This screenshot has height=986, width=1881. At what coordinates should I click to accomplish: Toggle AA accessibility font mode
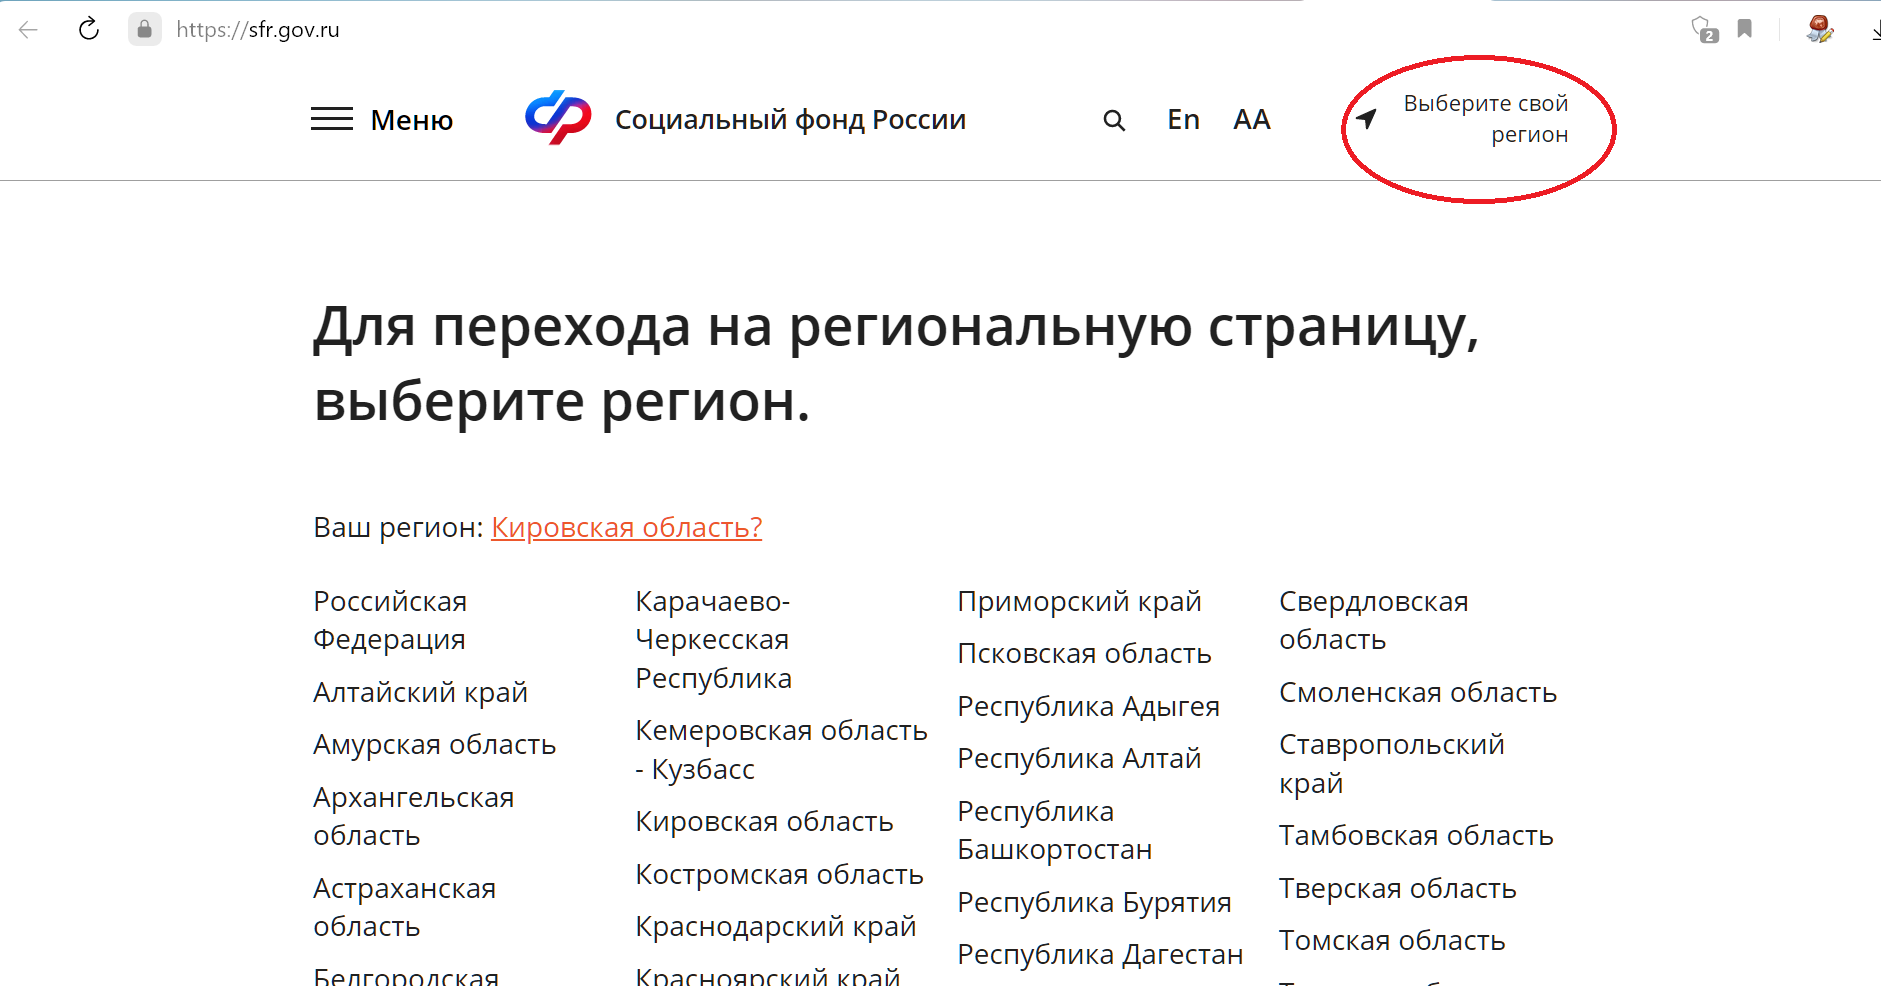(x=1251, y=120)
